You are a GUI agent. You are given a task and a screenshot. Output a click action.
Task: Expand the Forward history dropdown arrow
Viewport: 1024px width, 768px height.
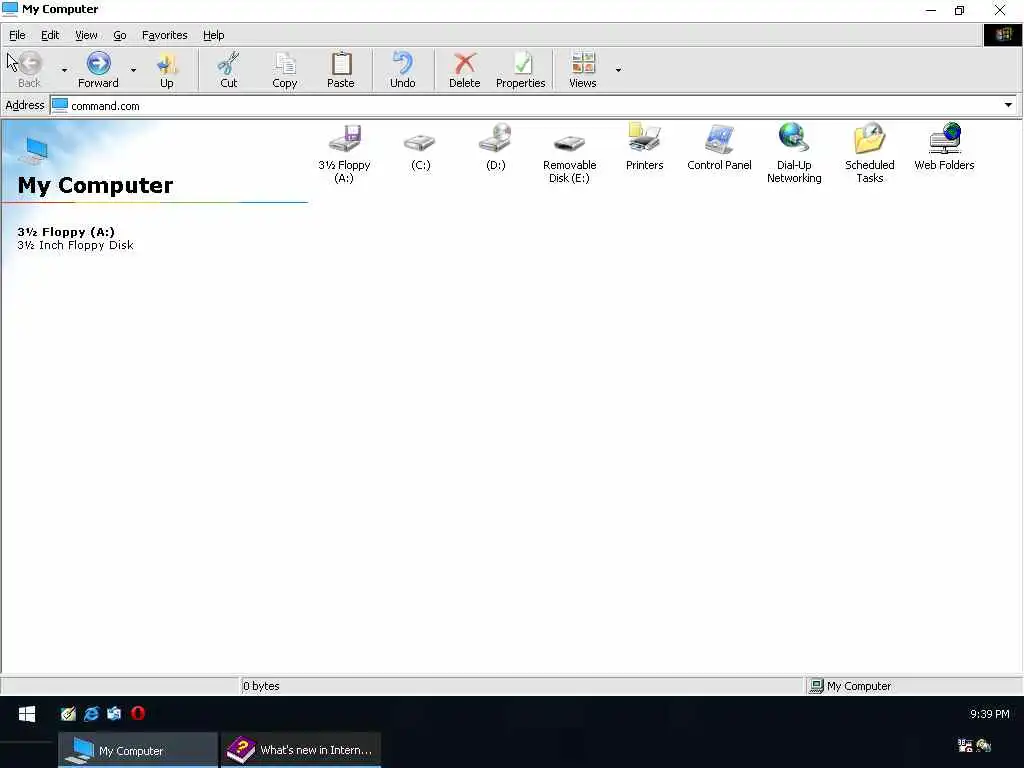coord(133,70)
